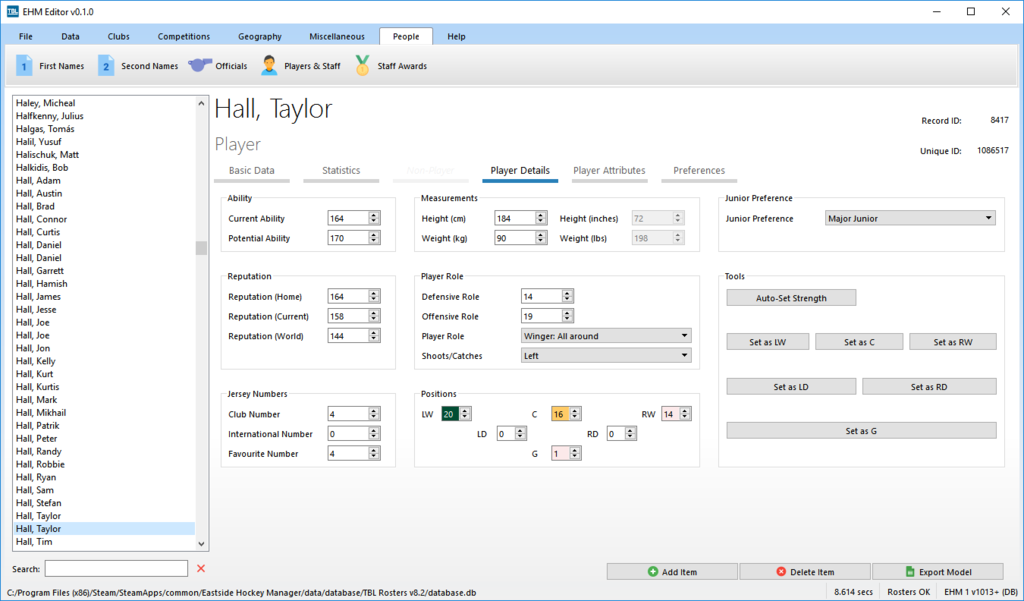Image resolution: width=1024 pixels, height=601 pixels.
Task: Click the Add Item button
Action: 672,572
